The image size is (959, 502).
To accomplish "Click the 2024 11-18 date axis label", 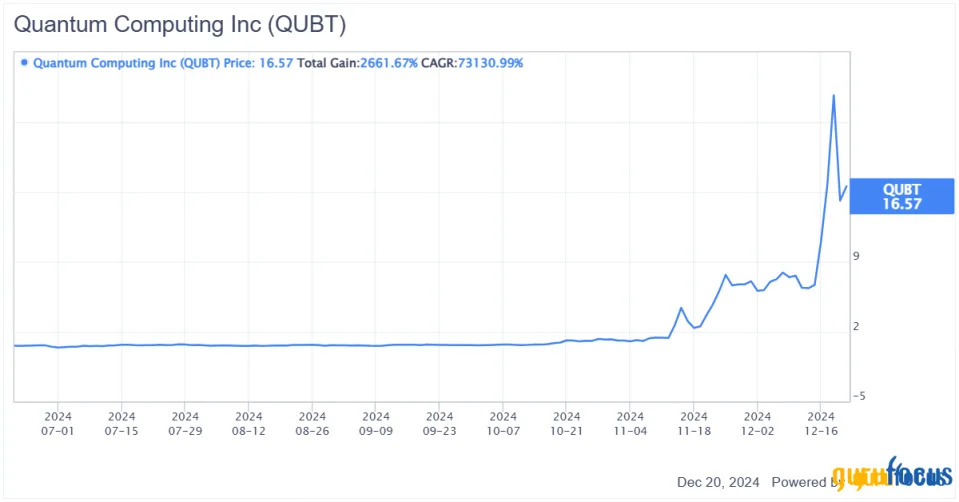I will click(x=694, y=424).
